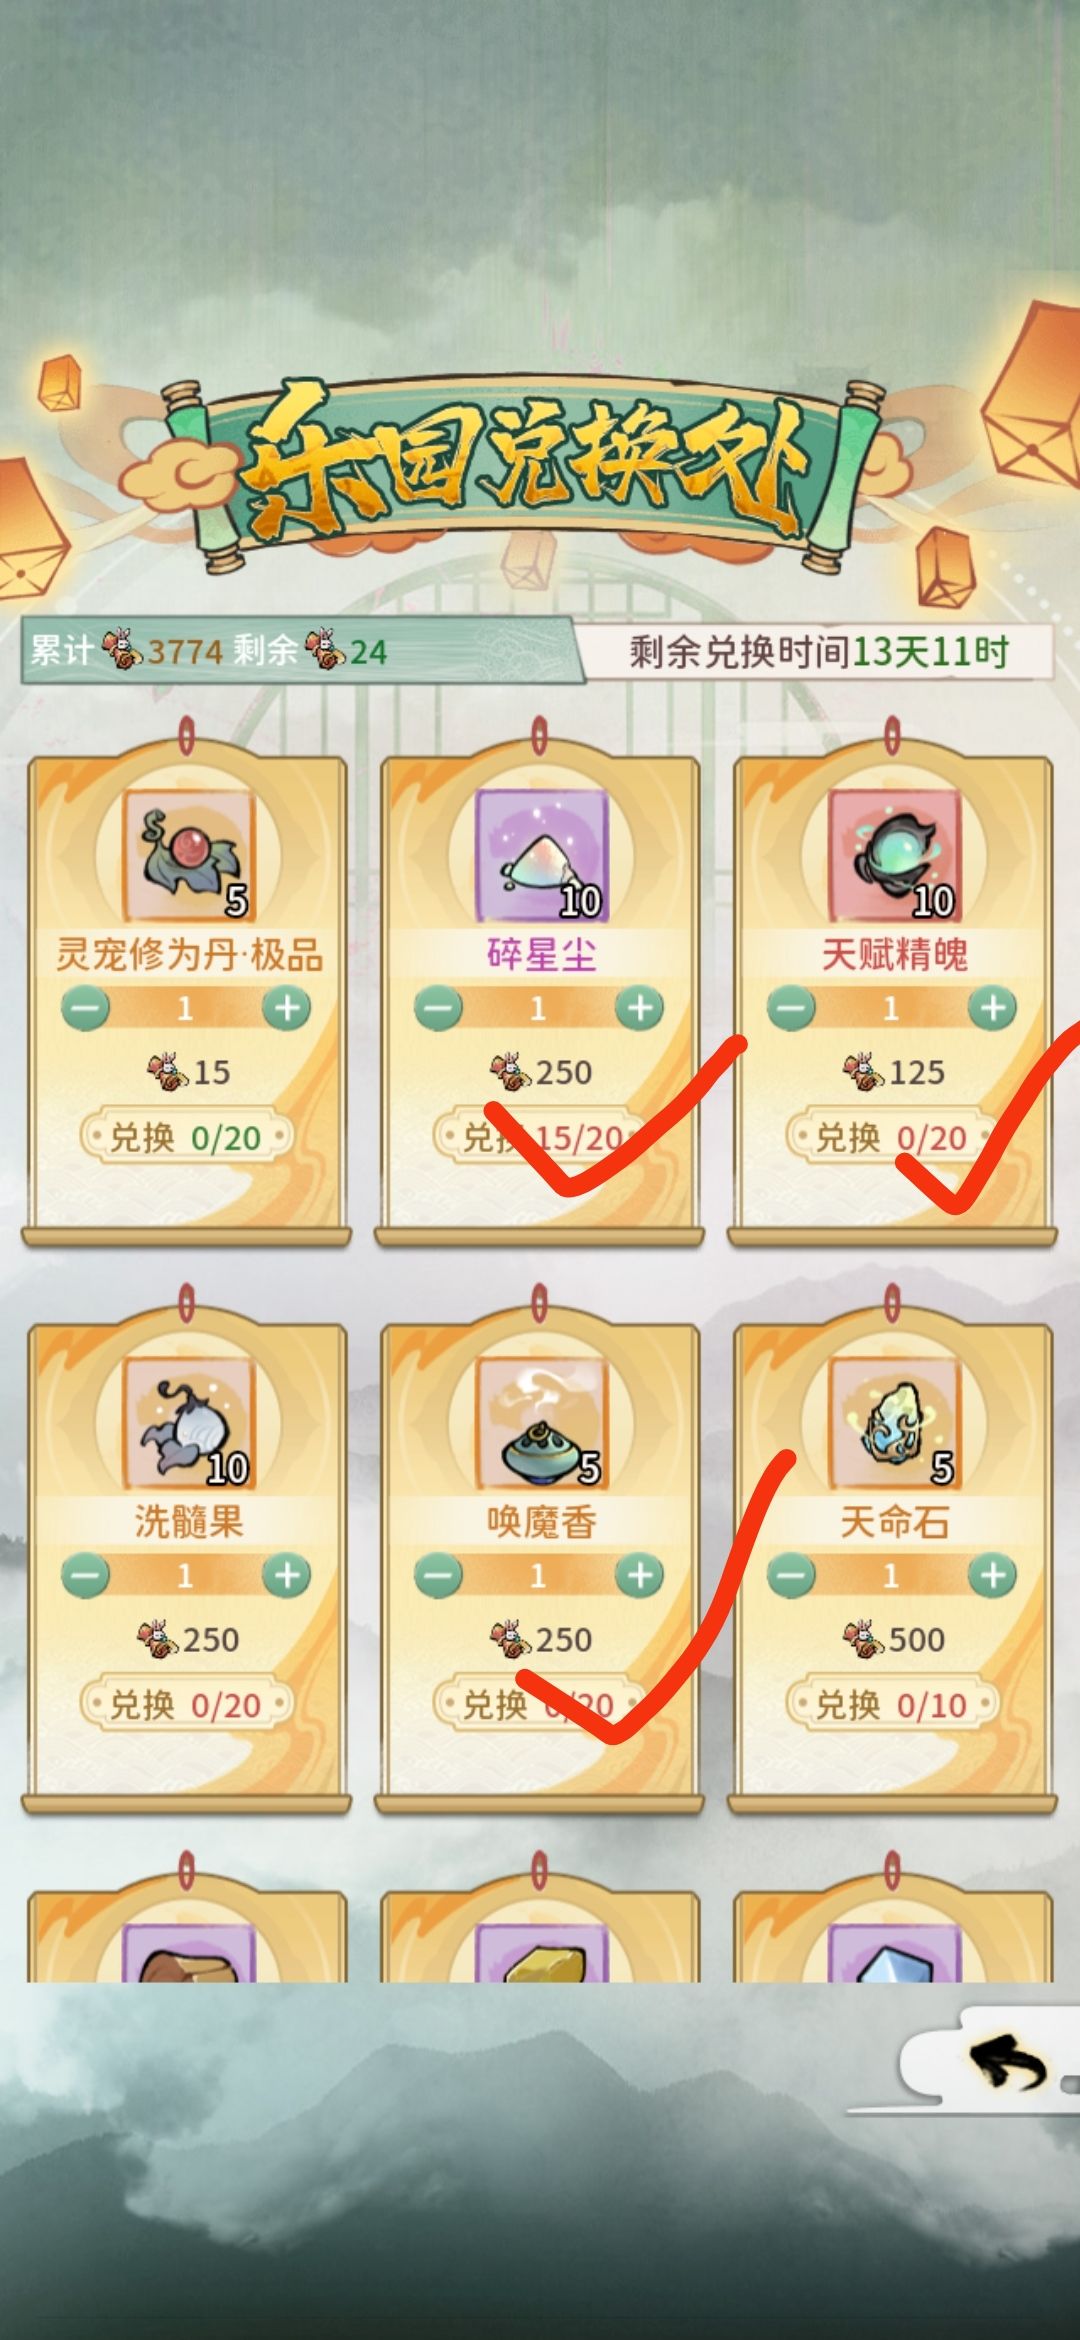Redeem 天赋精魄 via 兑换 button

(892, 1137)
